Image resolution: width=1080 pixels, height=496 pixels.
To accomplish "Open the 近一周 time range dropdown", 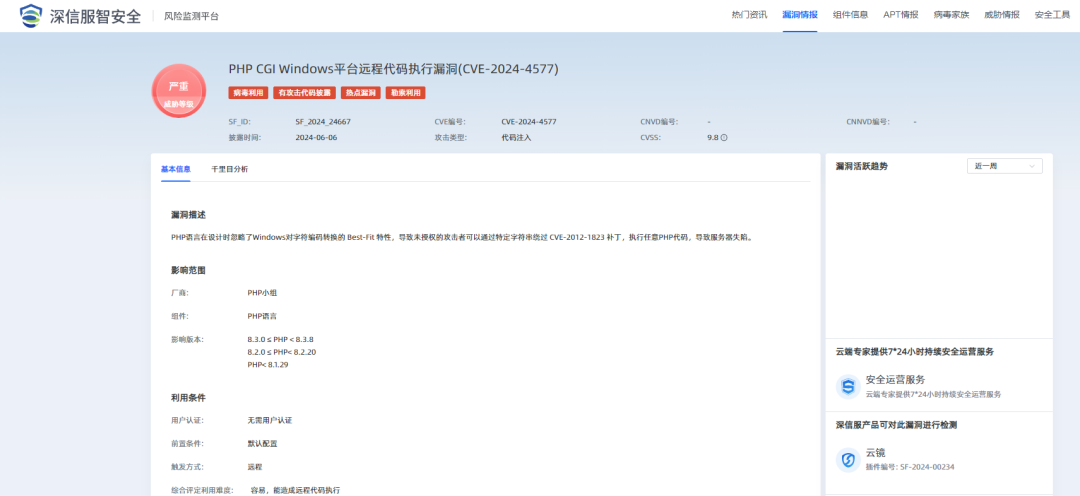I will (x=1004, y=166).
